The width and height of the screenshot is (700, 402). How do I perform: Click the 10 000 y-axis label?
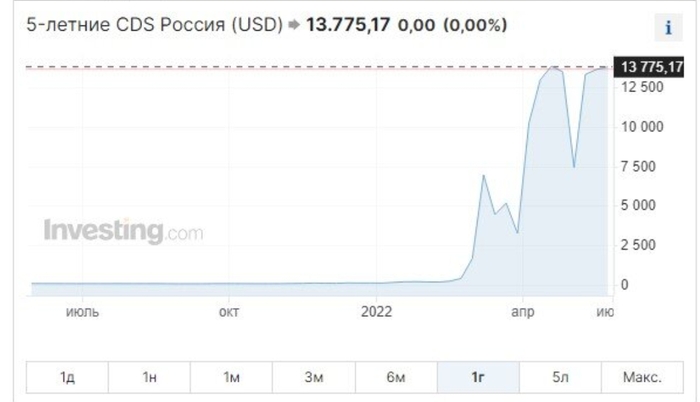pos(642,126)
